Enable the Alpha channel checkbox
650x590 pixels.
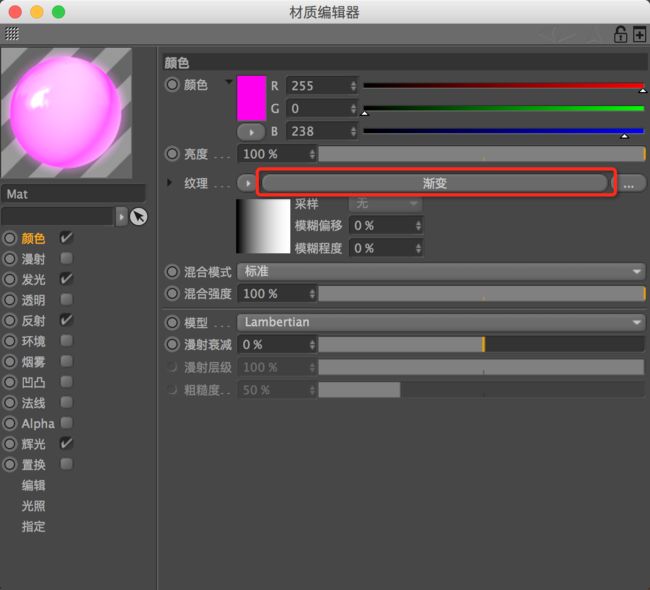coord(66,423)
